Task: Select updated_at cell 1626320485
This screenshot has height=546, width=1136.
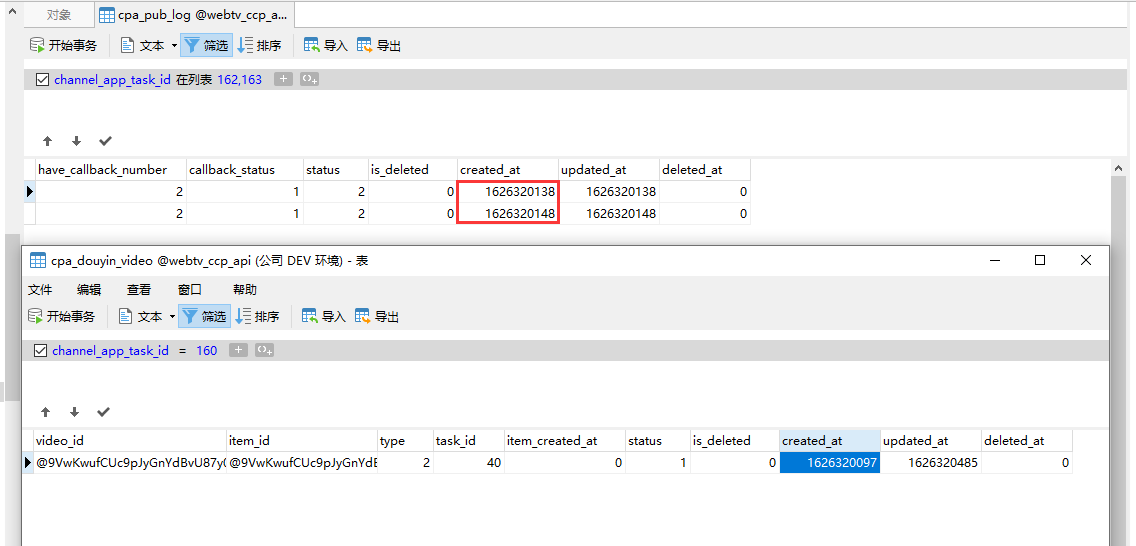Action: coord(931,463)
